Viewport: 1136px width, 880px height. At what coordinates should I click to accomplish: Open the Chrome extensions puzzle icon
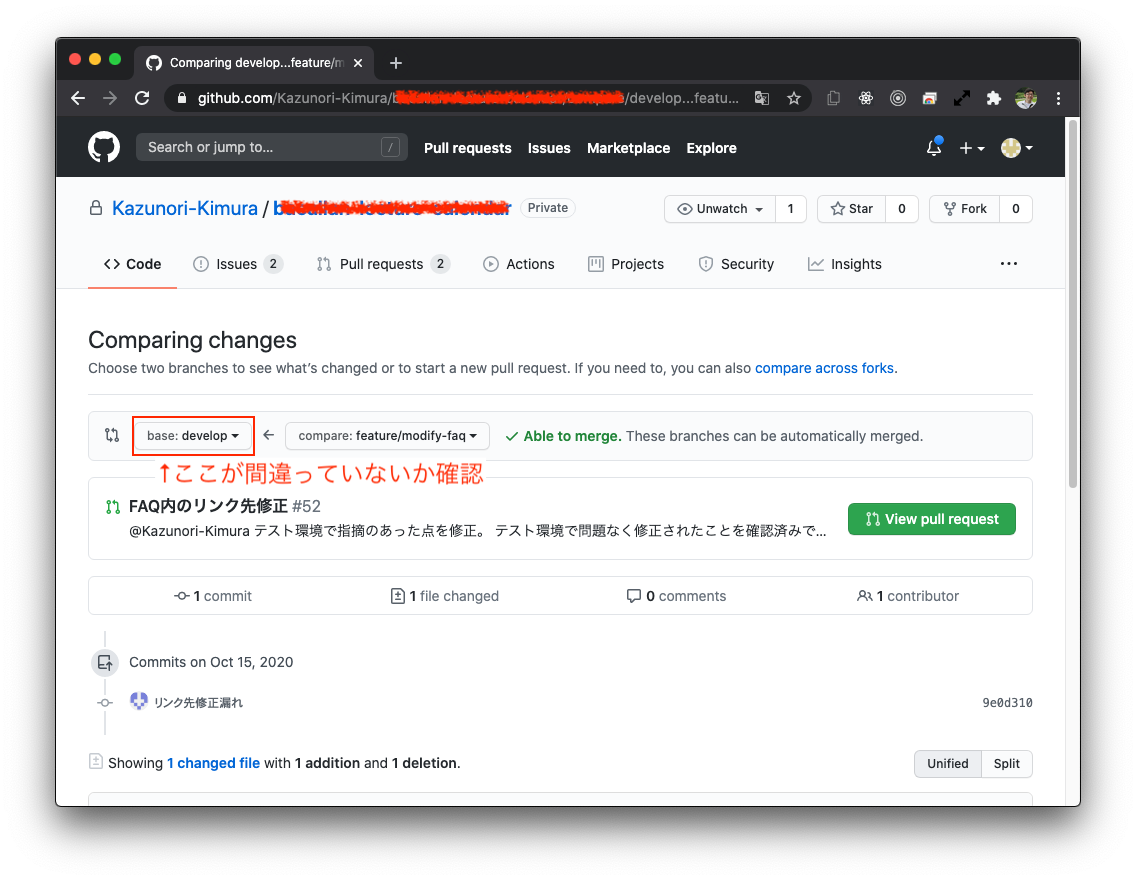(993, 99)
